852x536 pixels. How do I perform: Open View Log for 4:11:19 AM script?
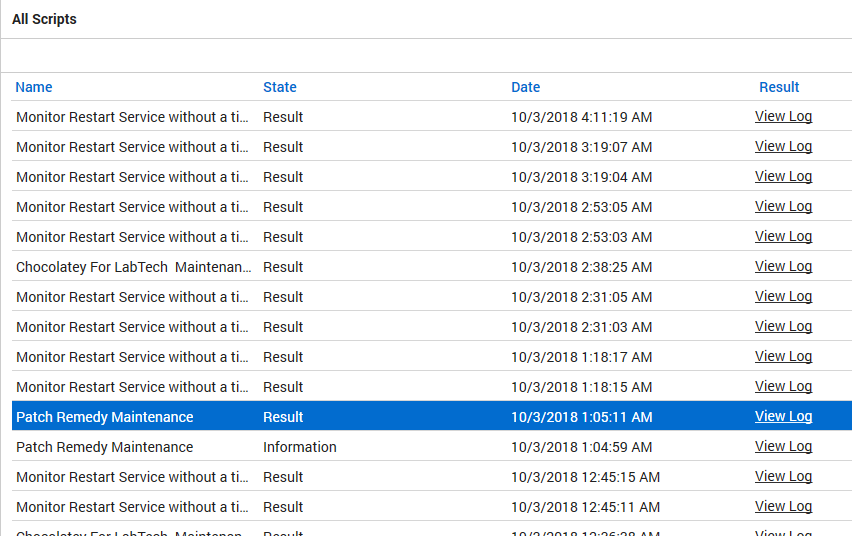pos(783,117)
